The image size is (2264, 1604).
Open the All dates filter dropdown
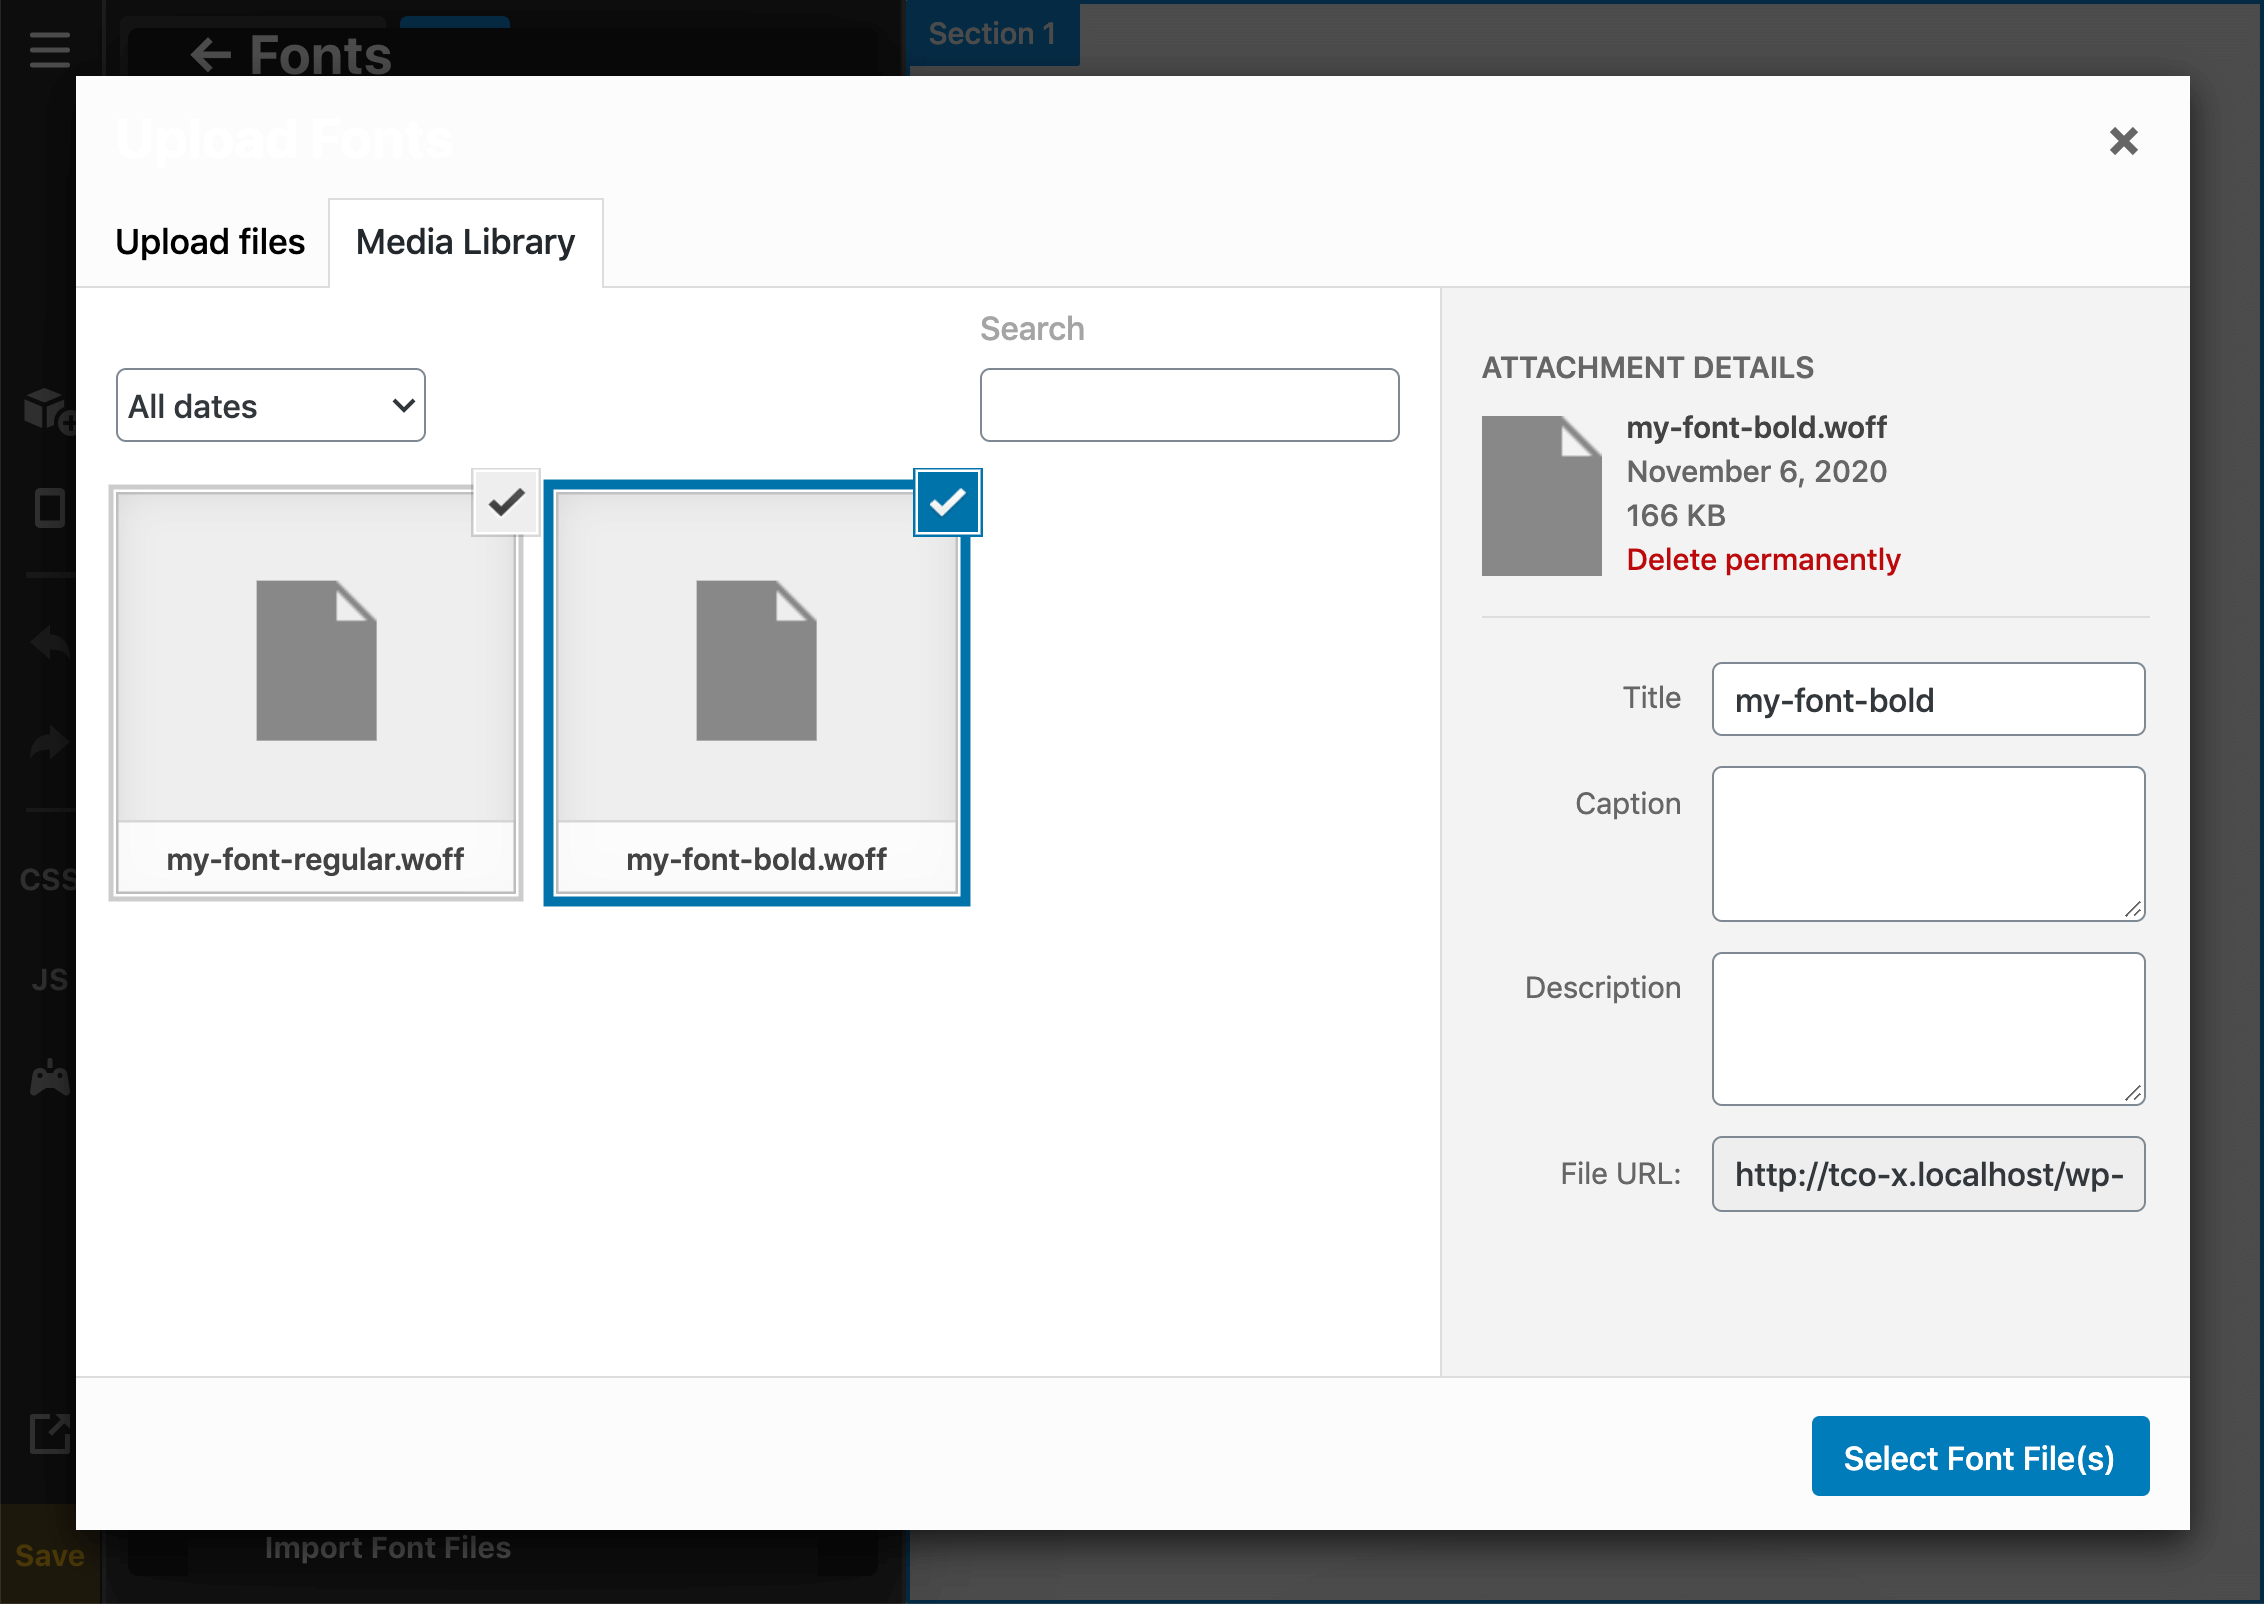click(x=271, y=405)
